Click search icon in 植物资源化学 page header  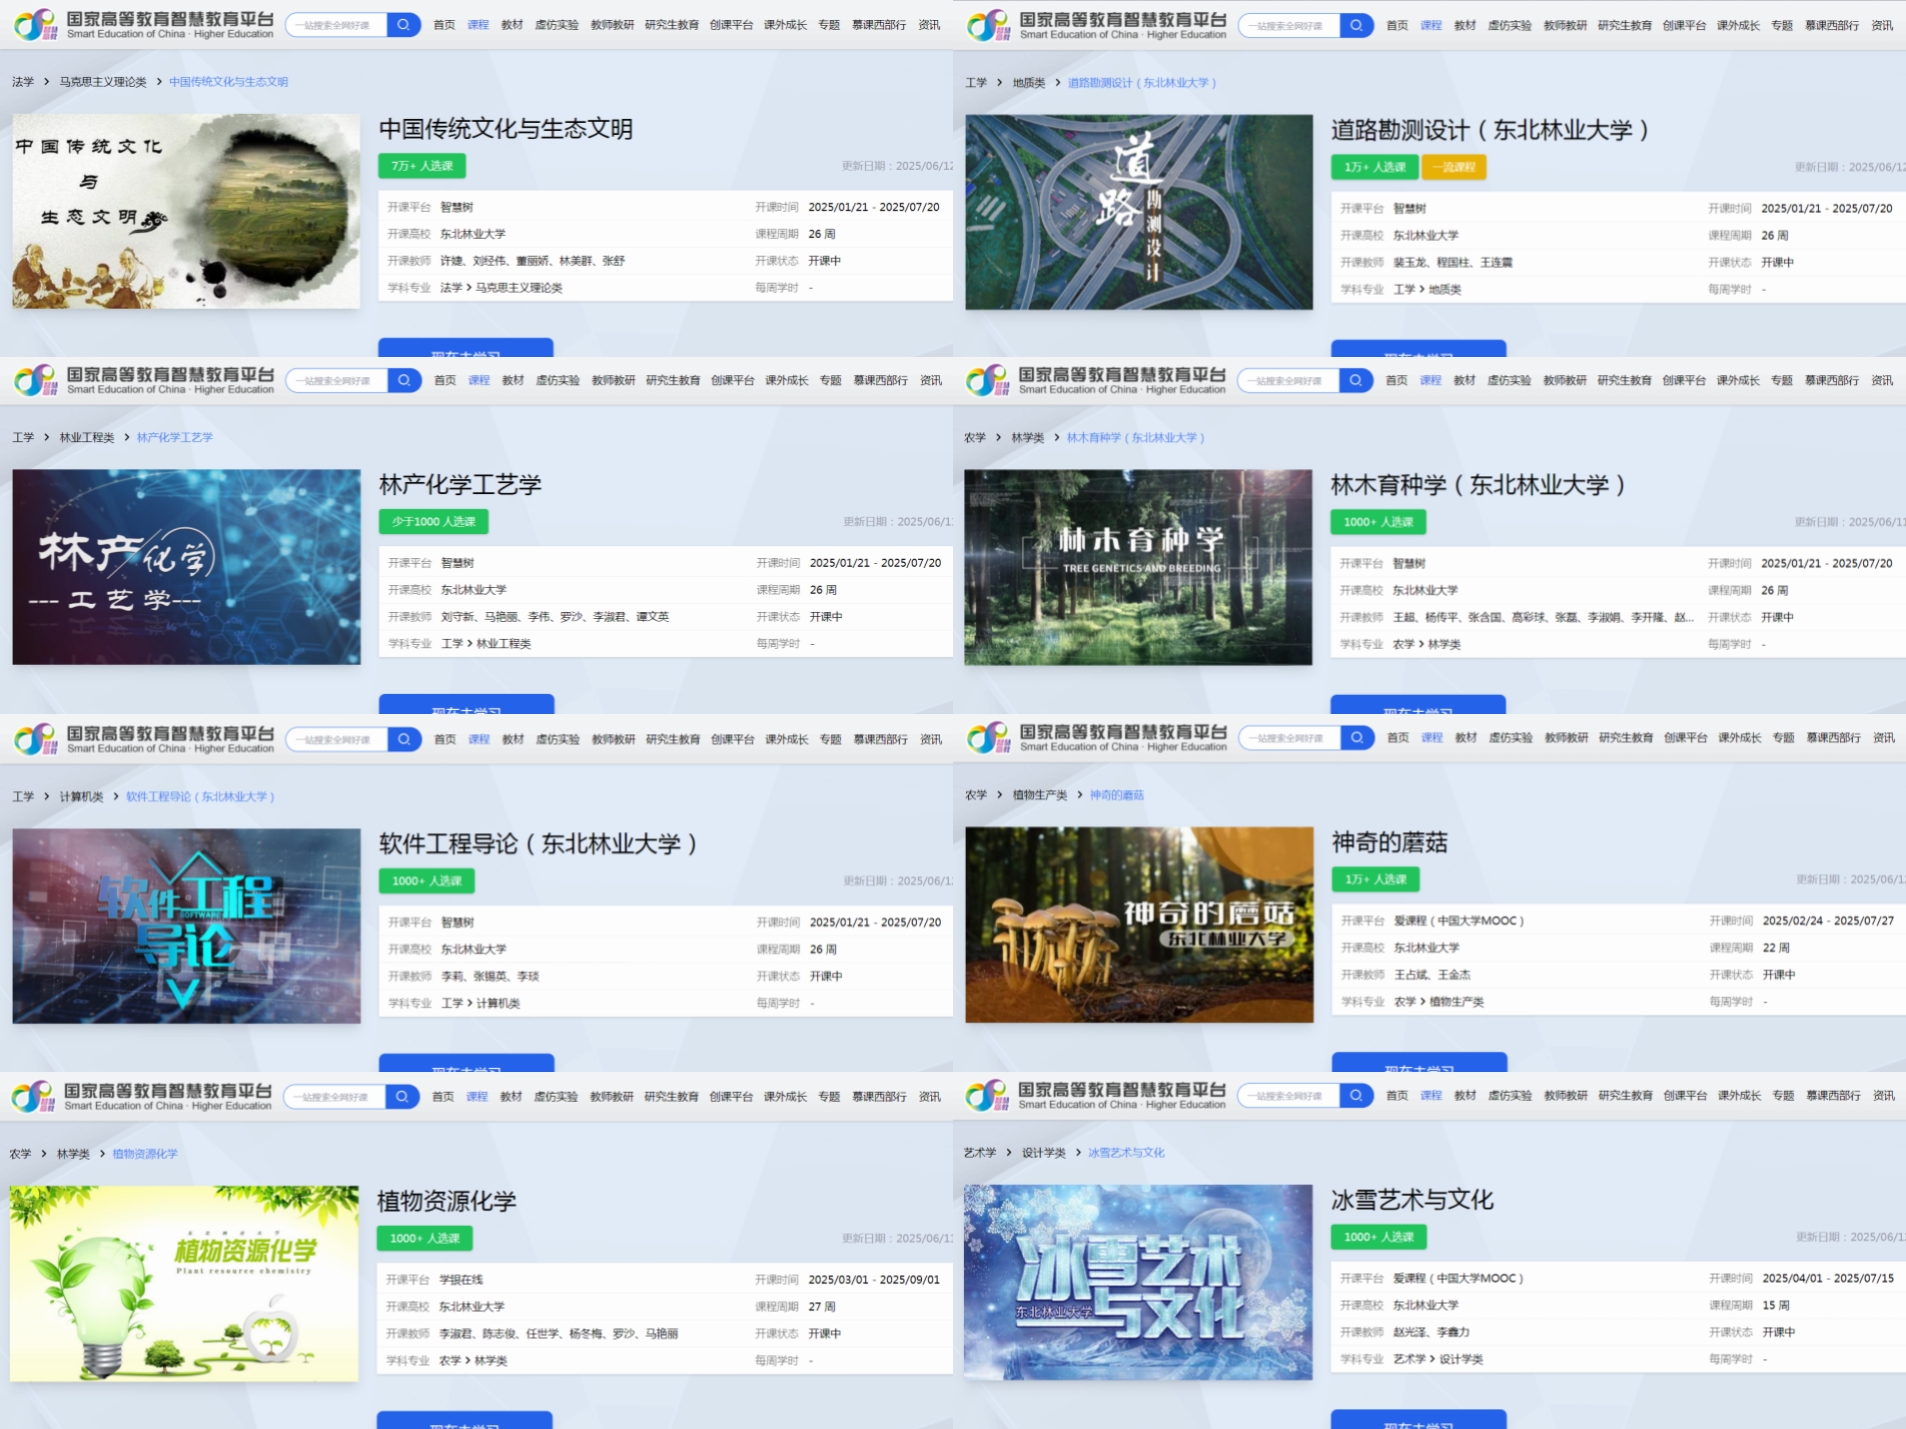tap(401, 1097)
